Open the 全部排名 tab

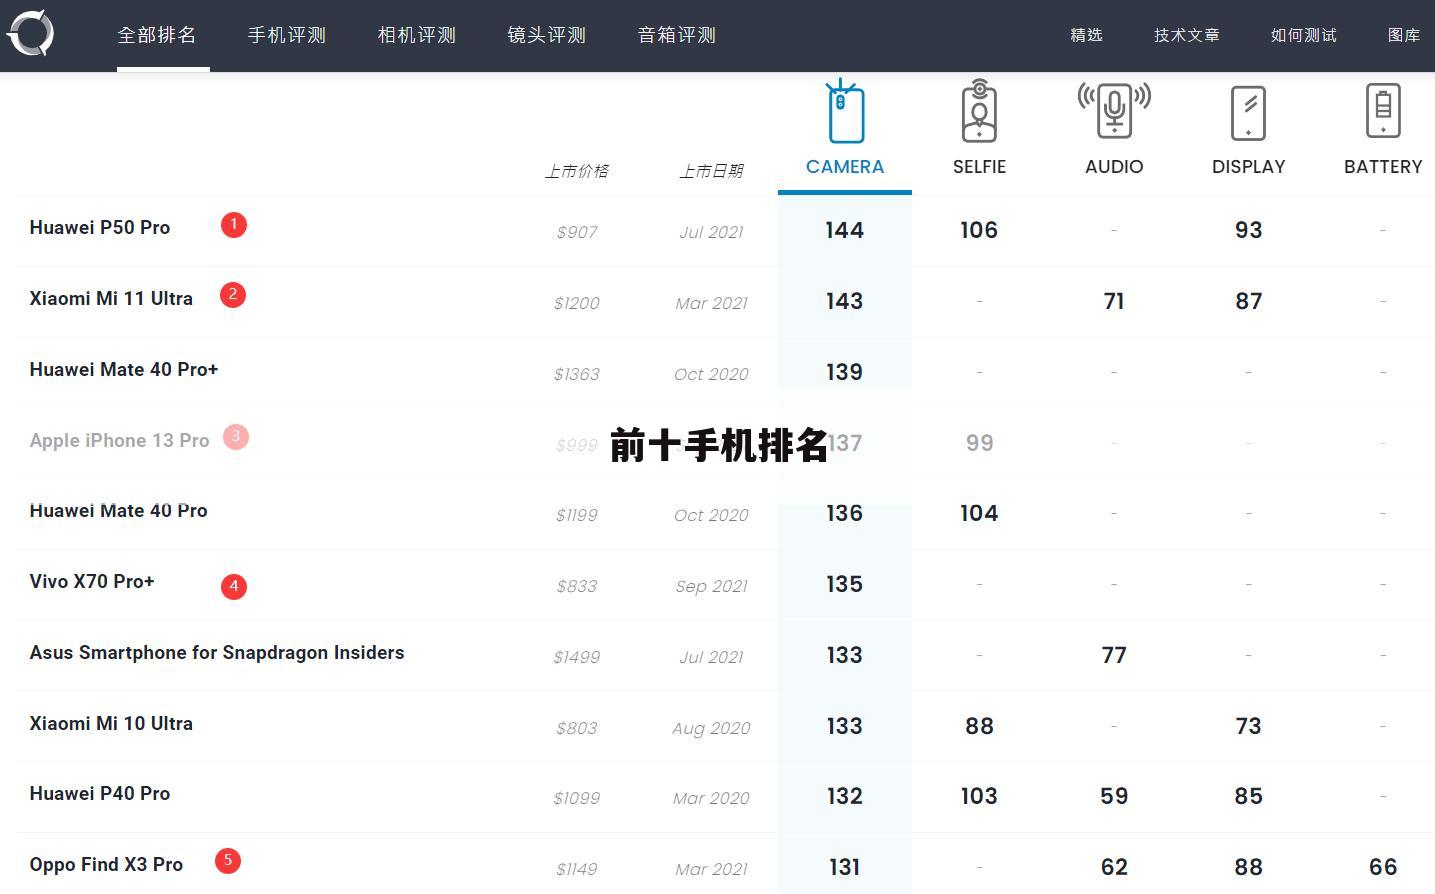(x=157, y=35)
